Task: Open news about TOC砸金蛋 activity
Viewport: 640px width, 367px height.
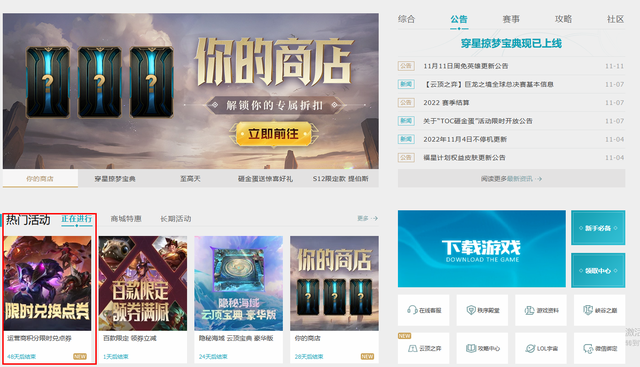Action: click(x=478, y=121)
